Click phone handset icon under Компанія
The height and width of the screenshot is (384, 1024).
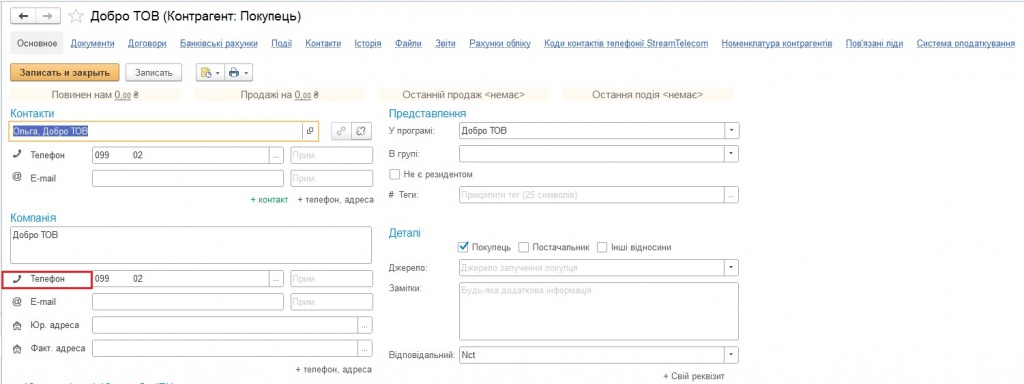tap(17, 278)
